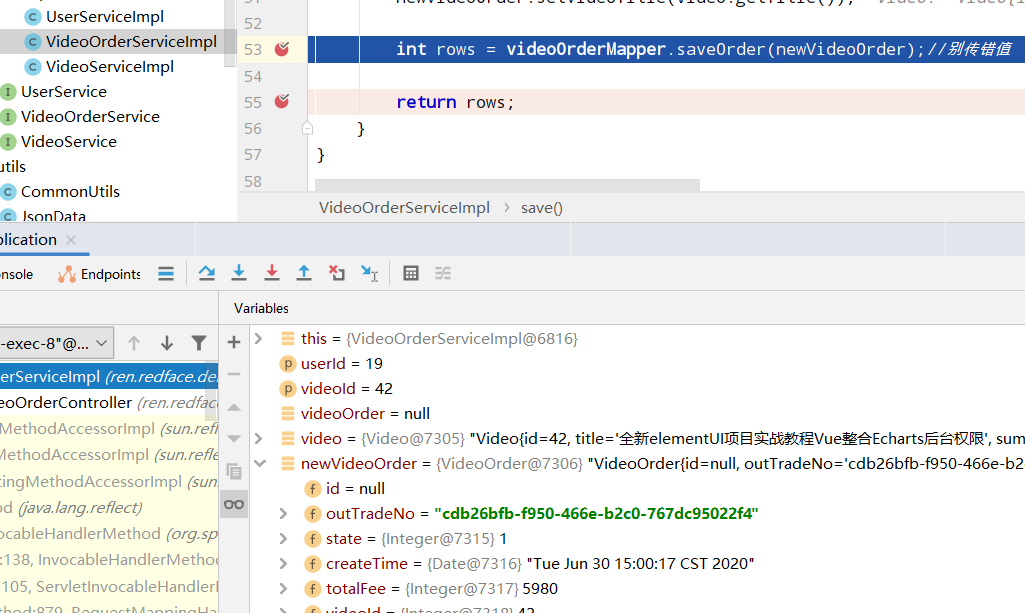Image resolution: width=1025 pixels, height=613 pixels.
Task: Click the Step Into icon
Action: click(238, 272)
